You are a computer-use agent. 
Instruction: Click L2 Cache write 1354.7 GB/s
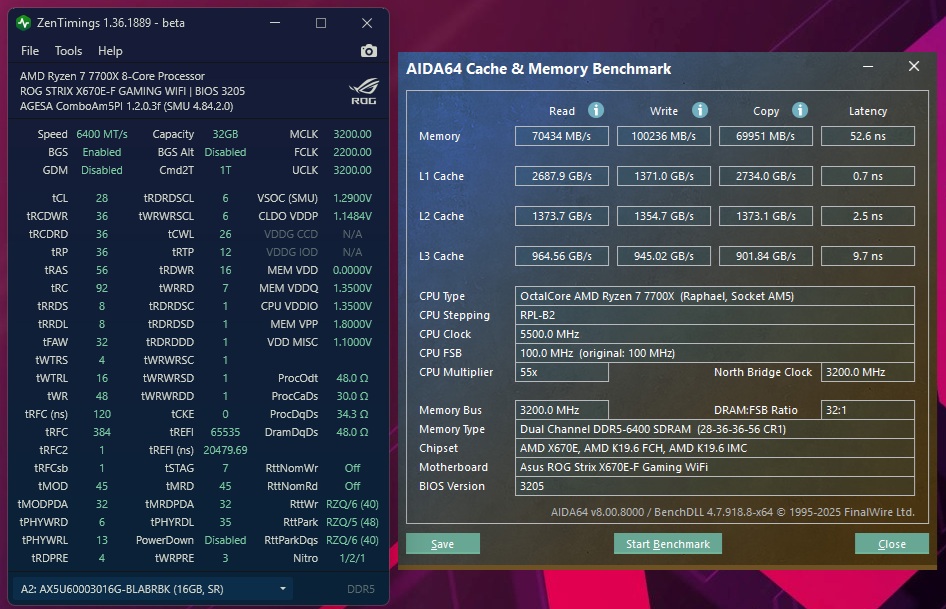click(664, 216)
